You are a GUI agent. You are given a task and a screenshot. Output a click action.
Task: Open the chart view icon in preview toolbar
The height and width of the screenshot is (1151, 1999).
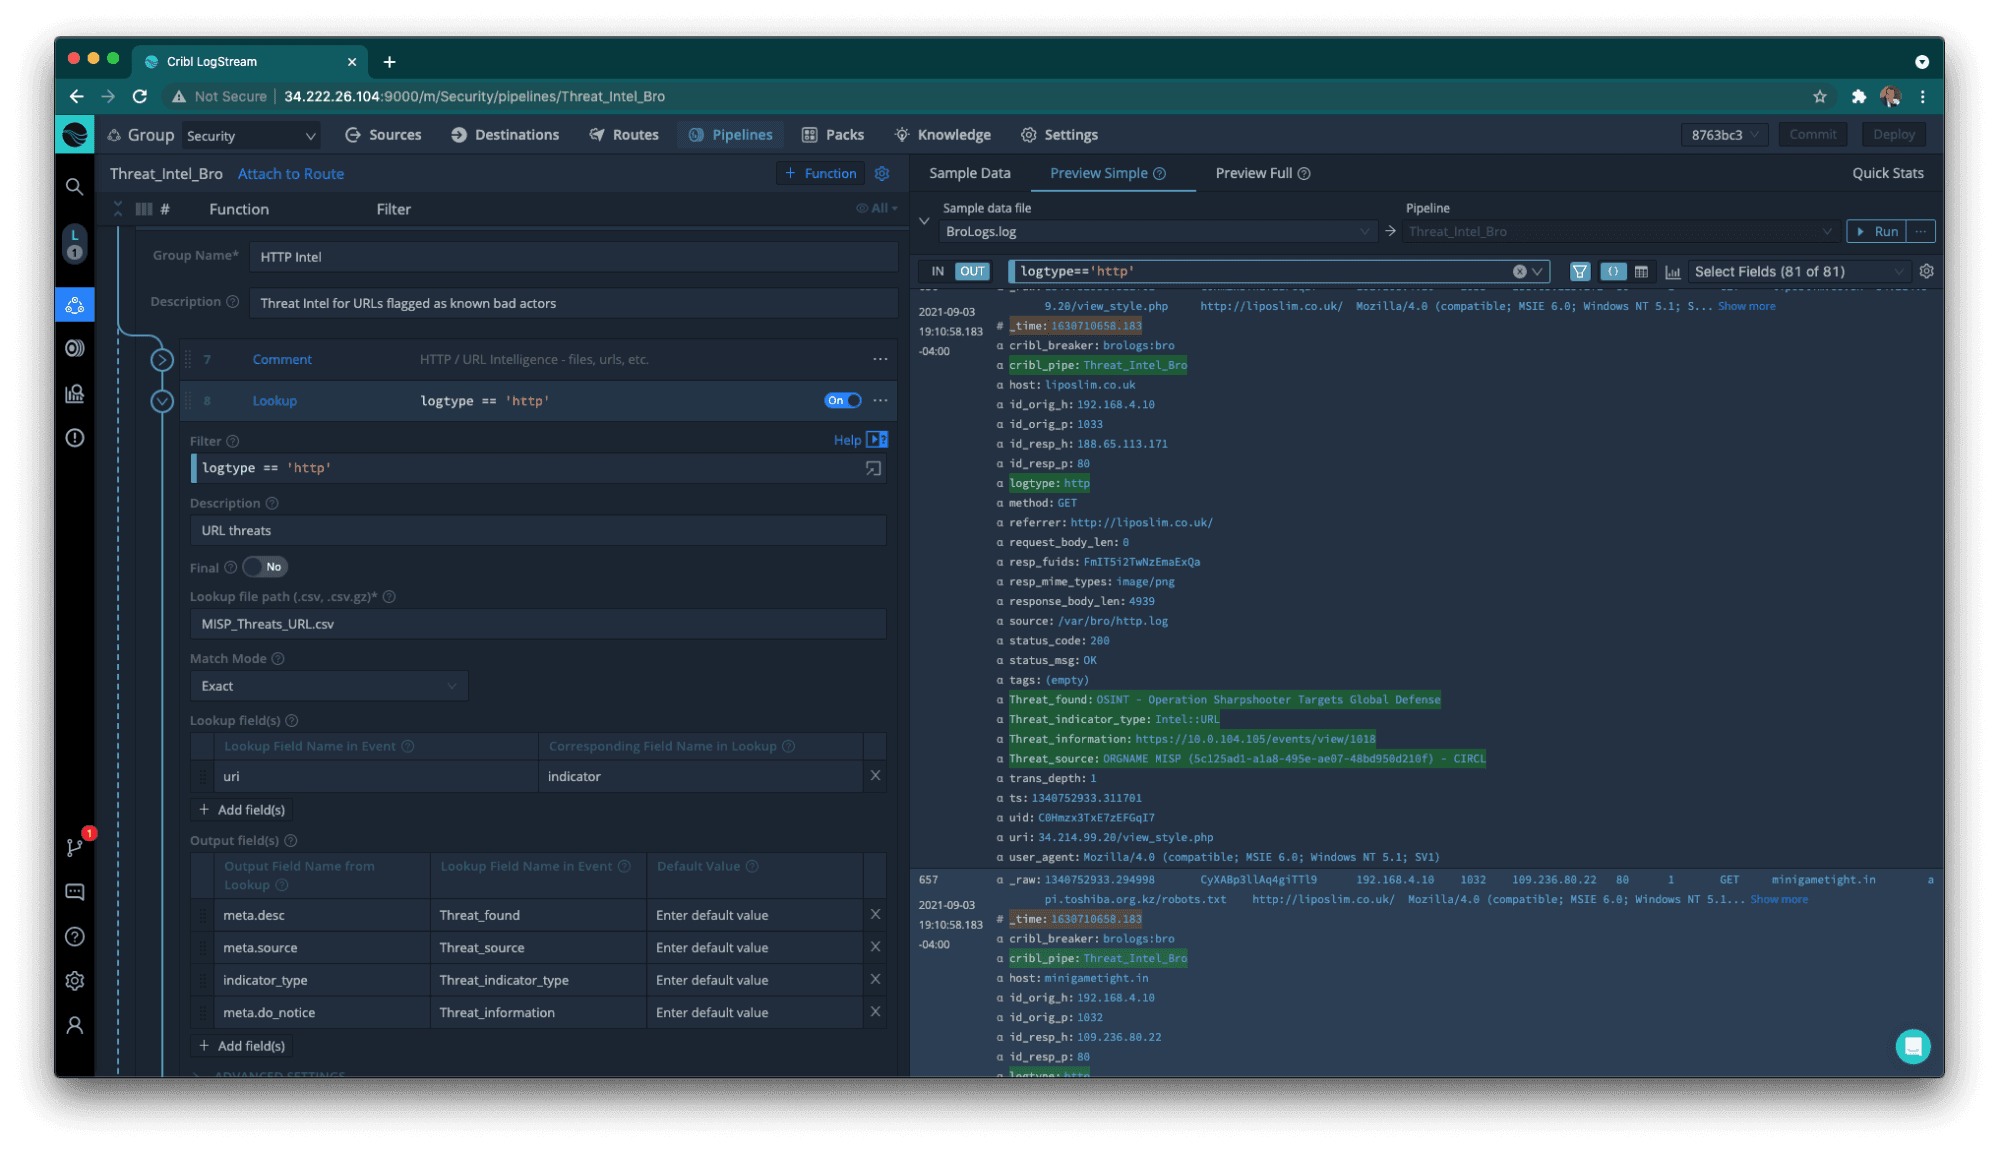(1672, 272)
